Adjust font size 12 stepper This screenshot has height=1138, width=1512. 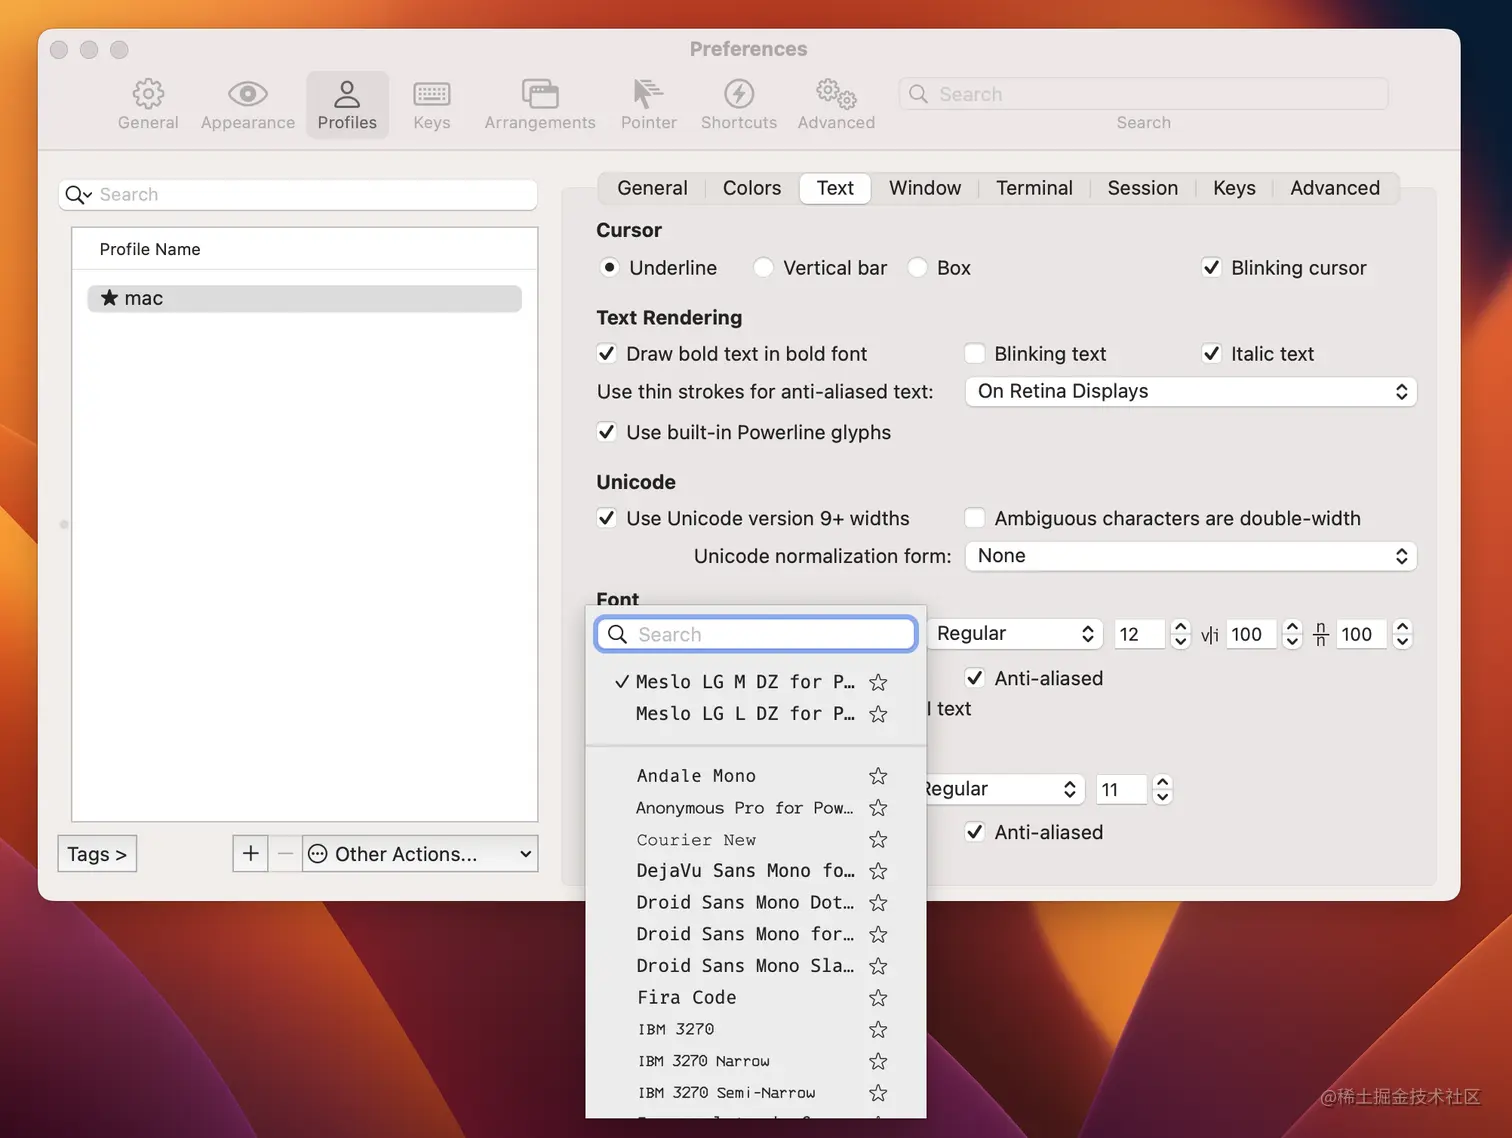(1180, 634)
